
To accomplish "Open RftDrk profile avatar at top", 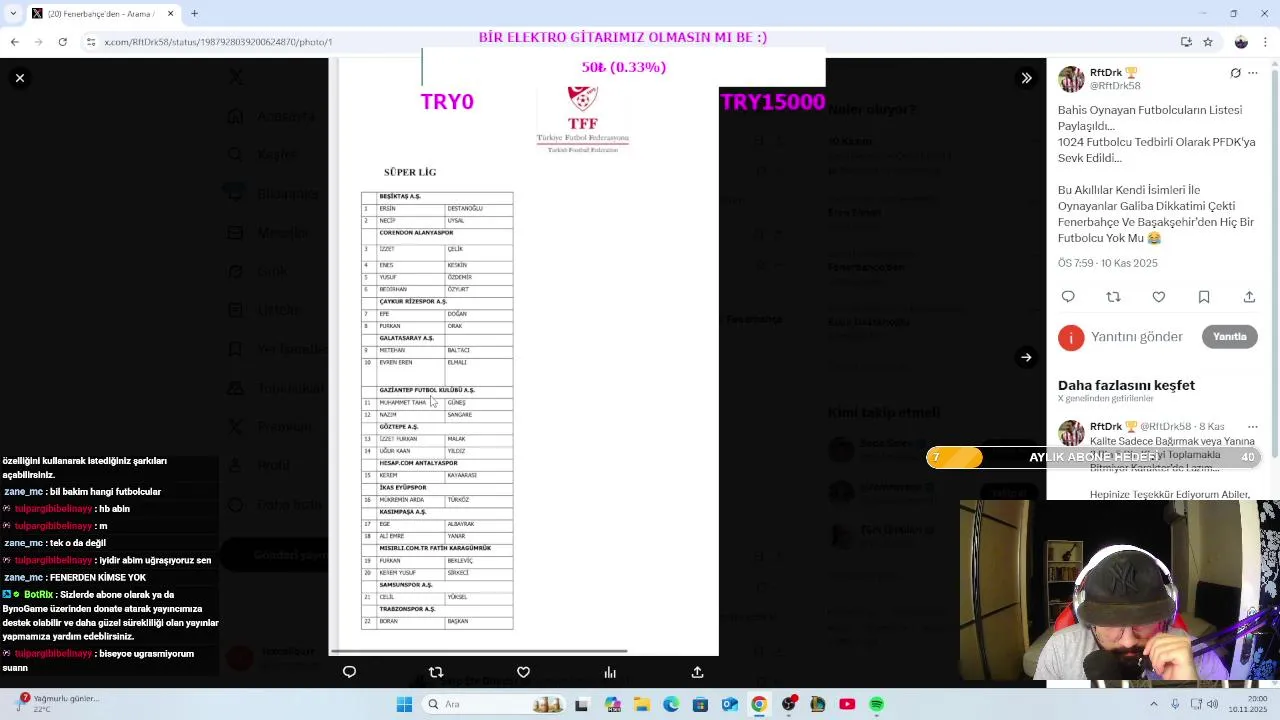I will [x=1071, y=79].
